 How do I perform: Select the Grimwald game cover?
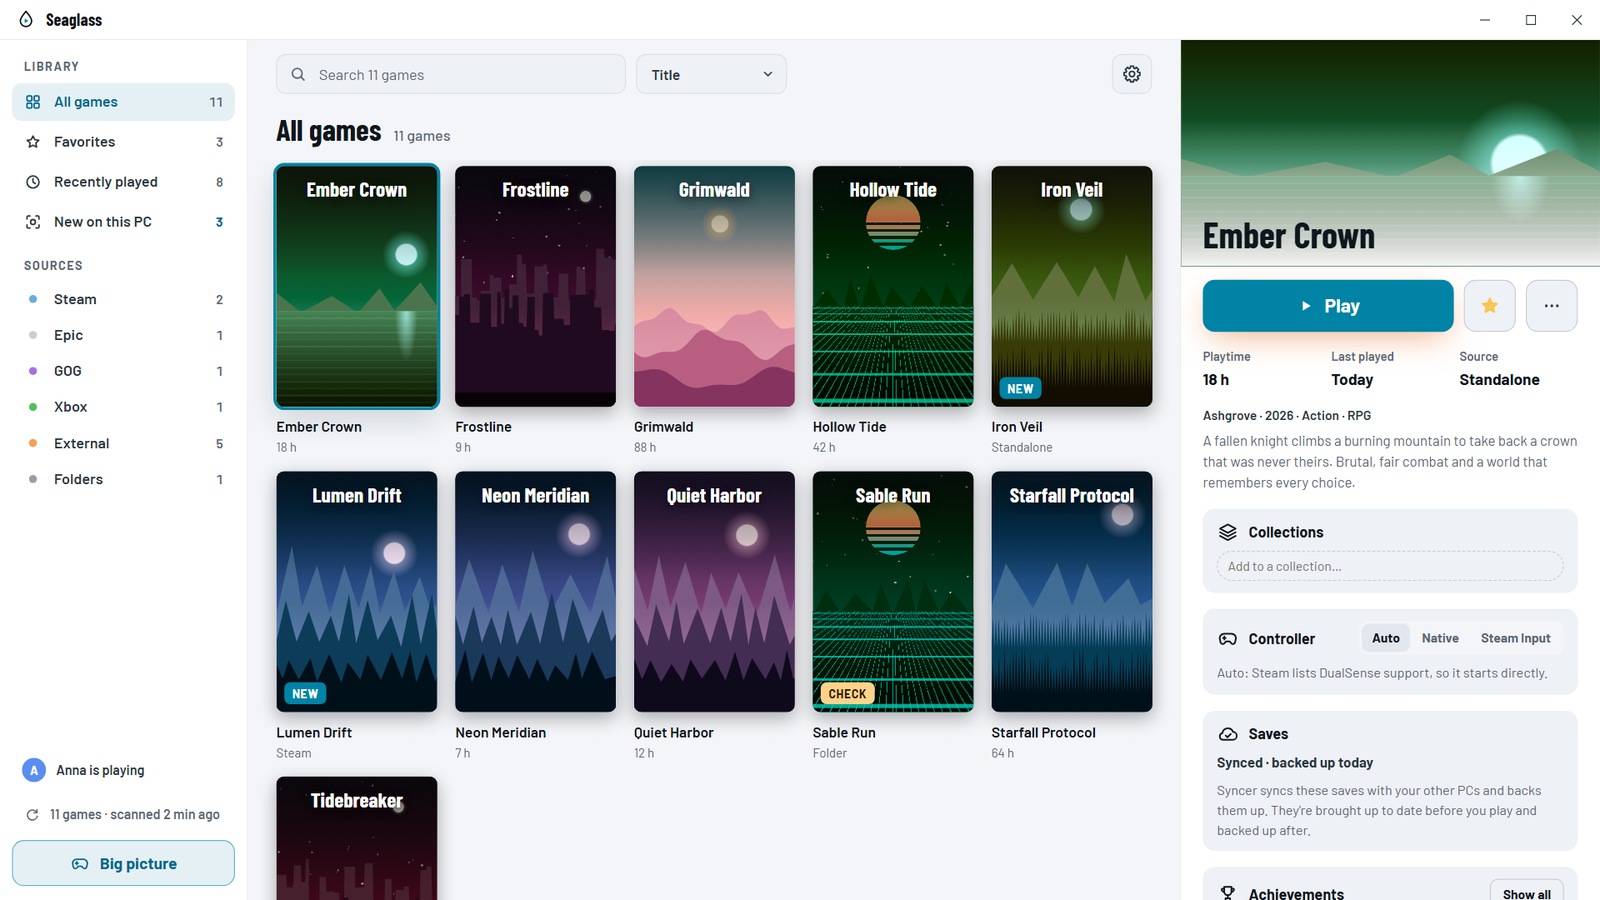(714, 286)
